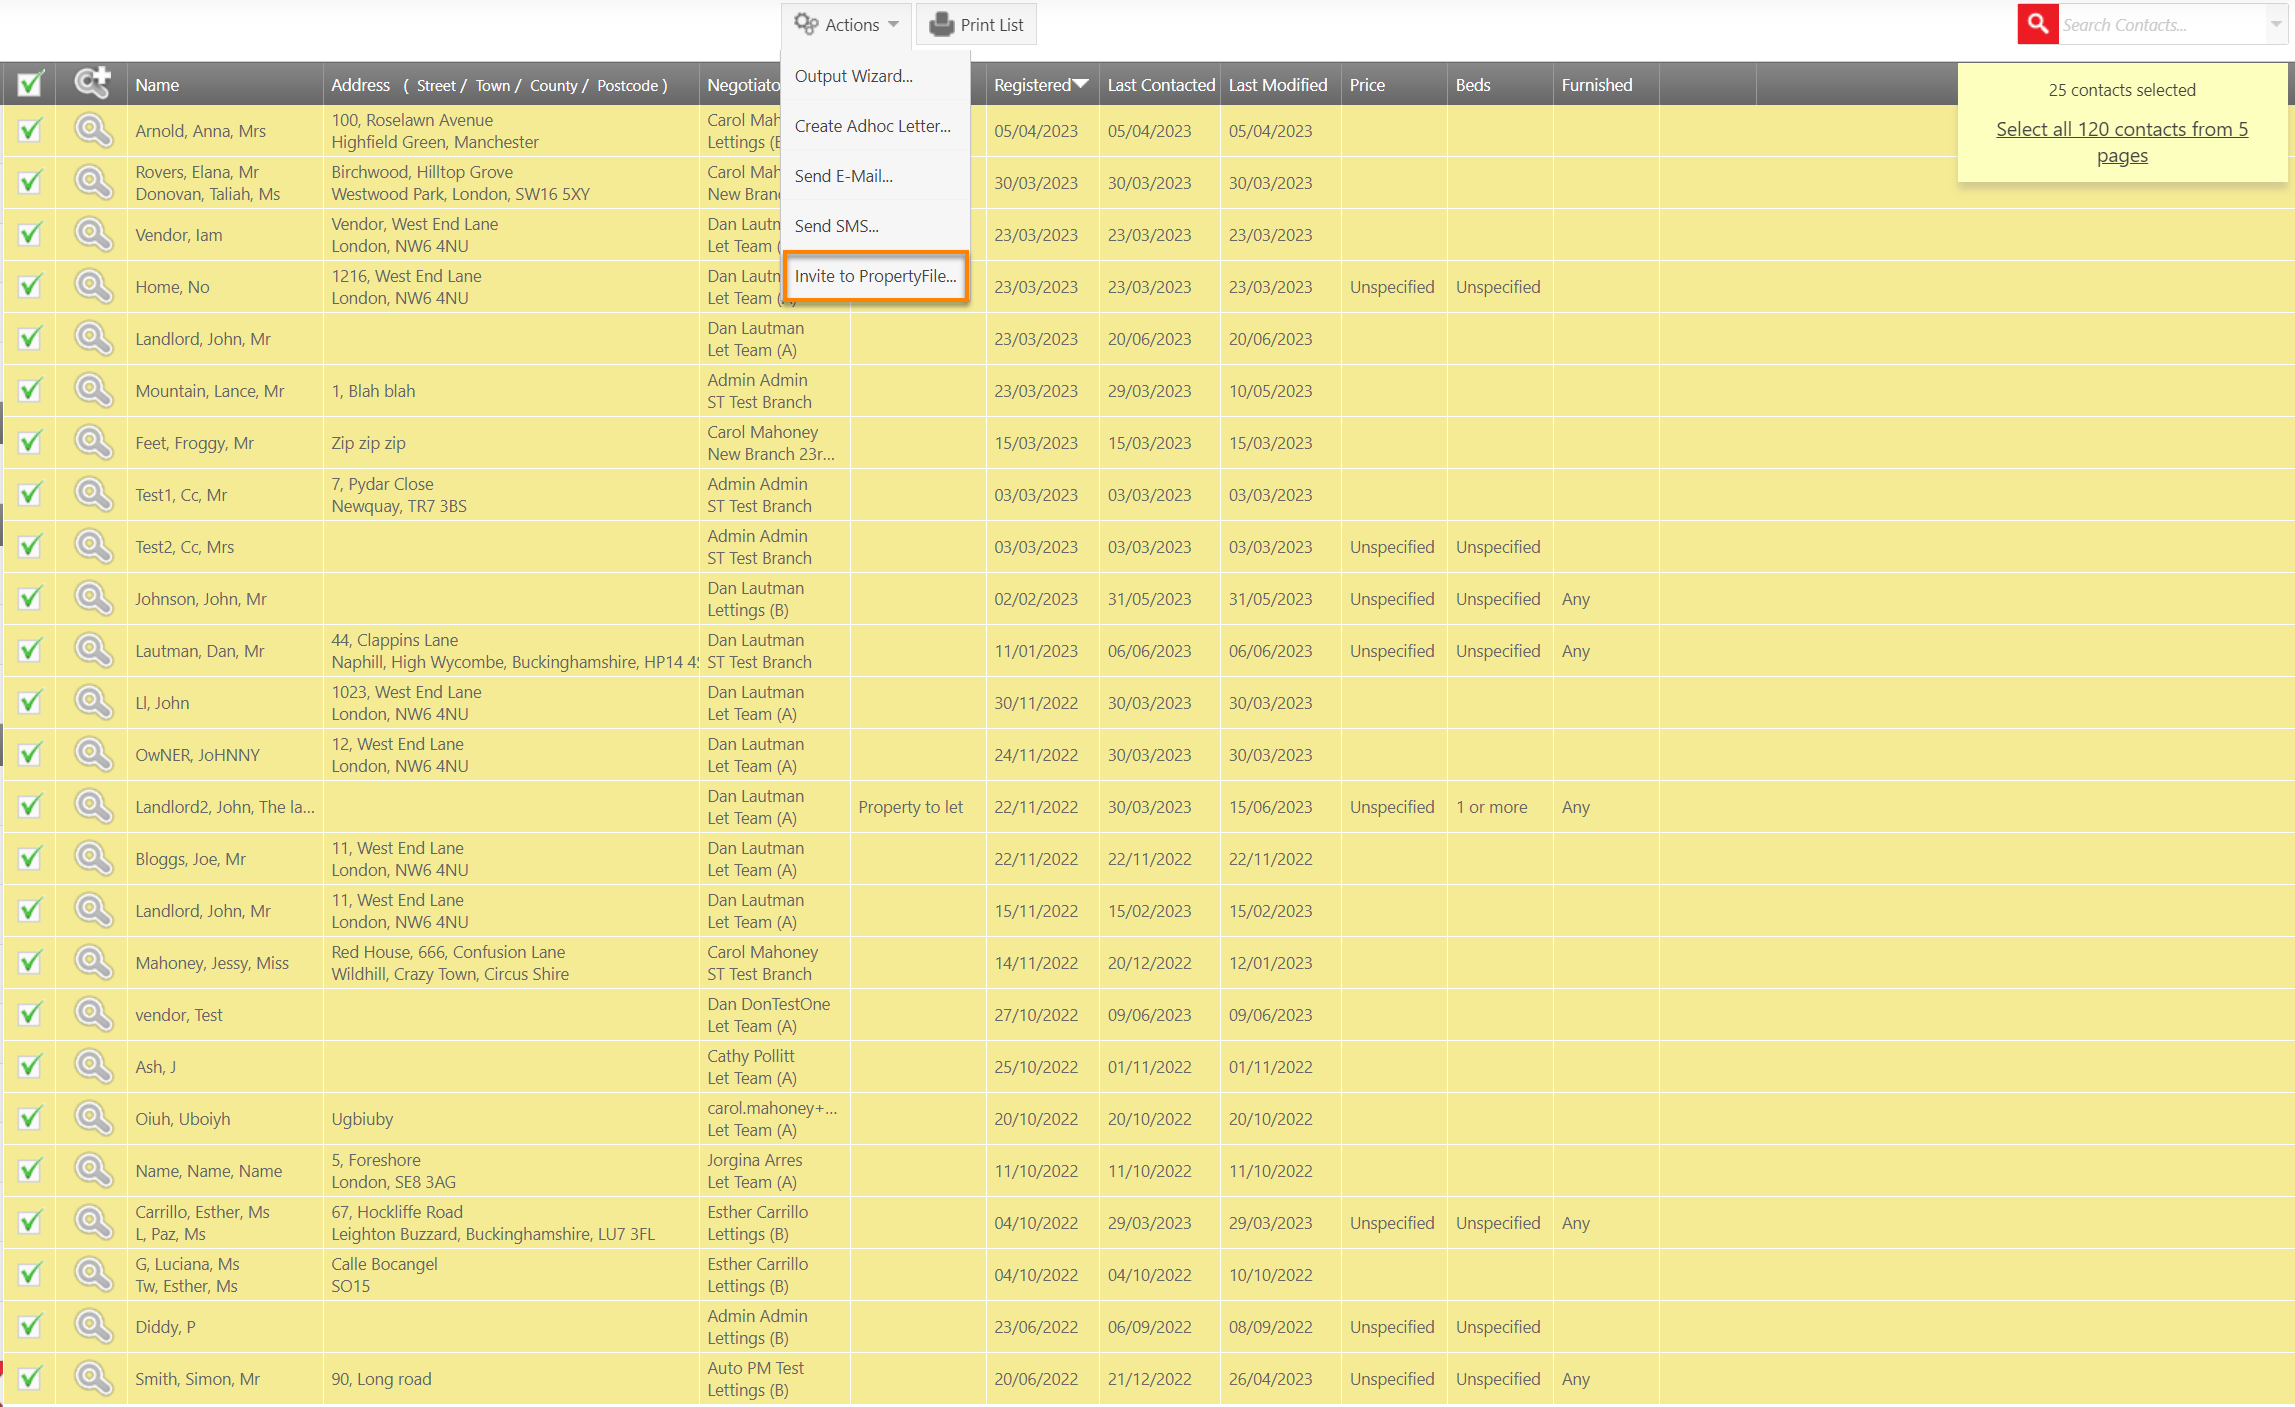2295x1407 pixels.
Task: Deselect Diddy, P row checkbox
Action: point(30,1327)
